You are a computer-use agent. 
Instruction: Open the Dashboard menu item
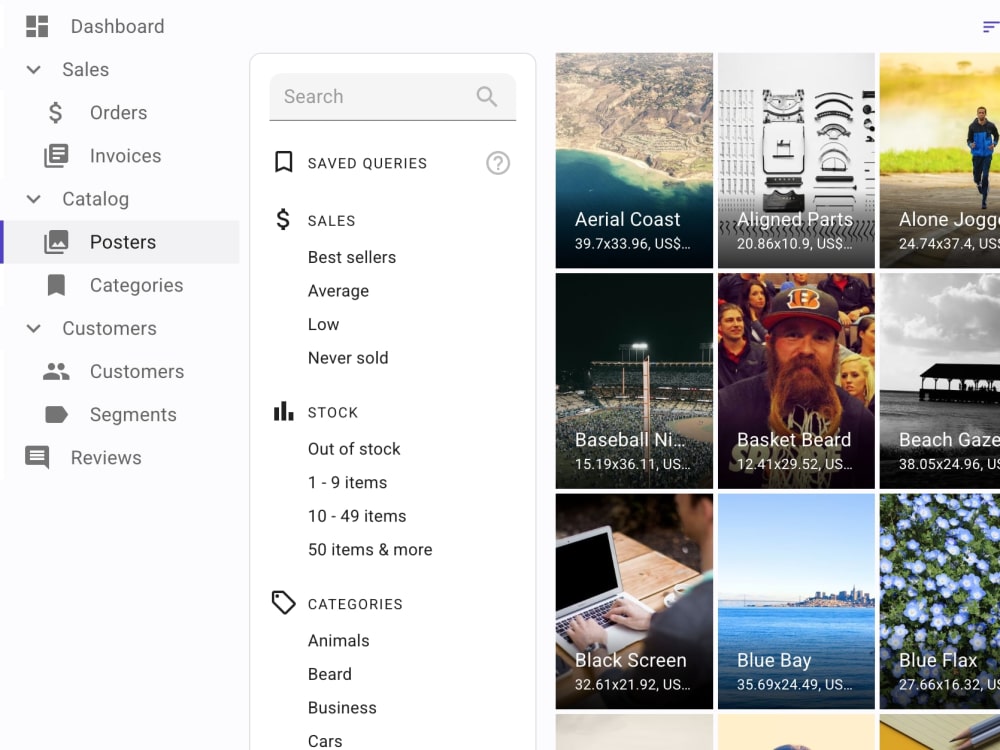121,26
